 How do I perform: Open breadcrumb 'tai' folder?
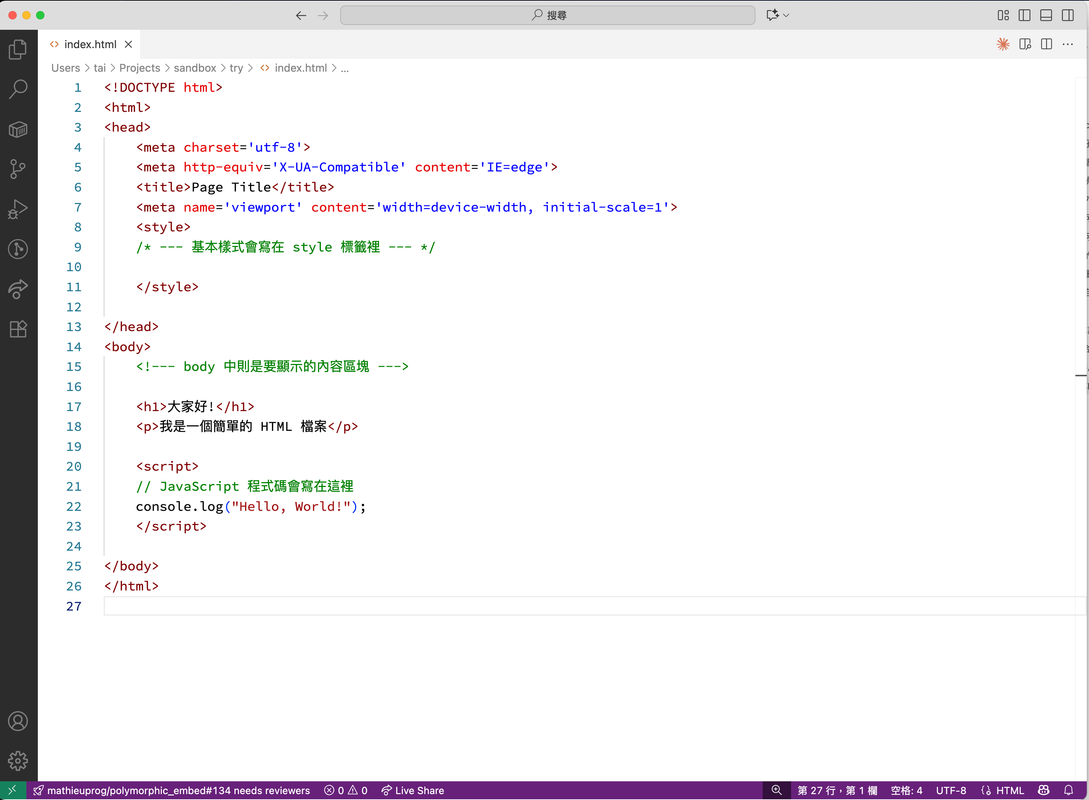click(x=100, y=68)
